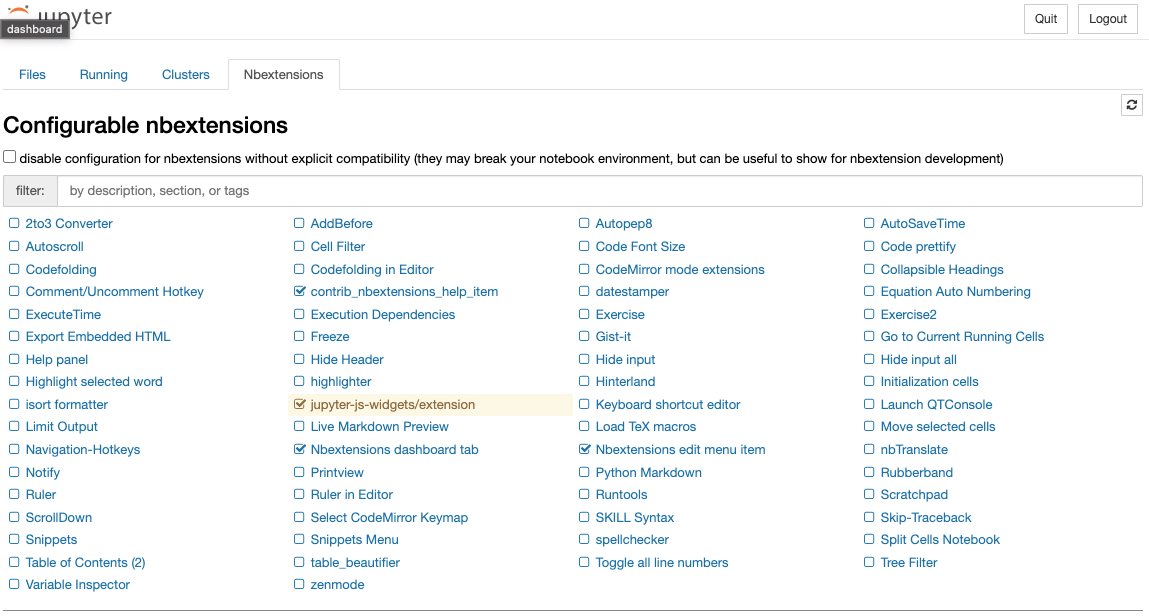Click checked box beside contrib_nbextensions_help_item
1149x616 pixels.
point(299,292)
